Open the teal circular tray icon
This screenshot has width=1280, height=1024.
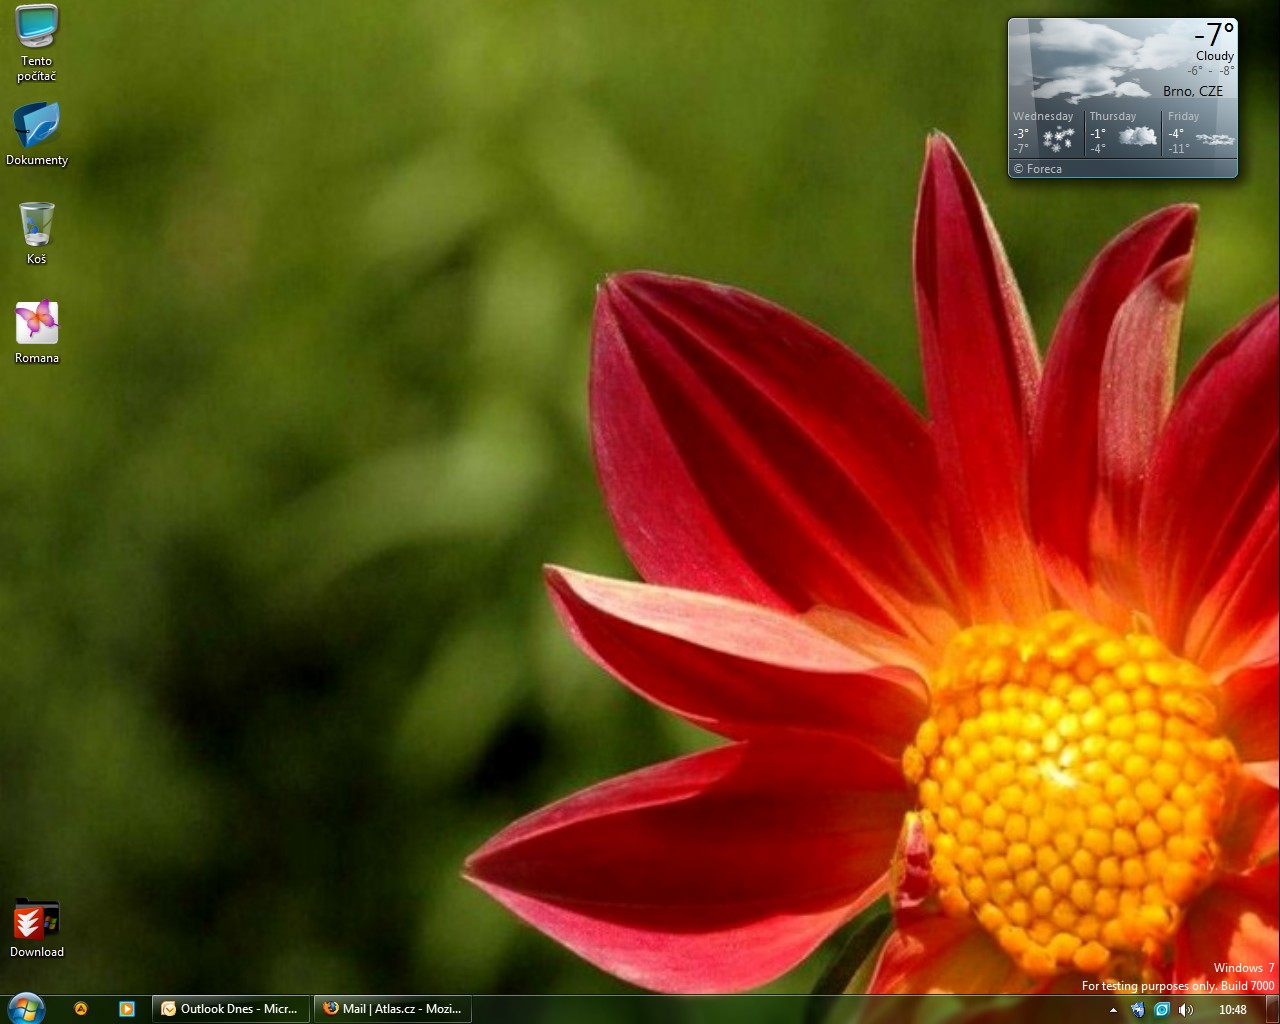point(1161,1009)
